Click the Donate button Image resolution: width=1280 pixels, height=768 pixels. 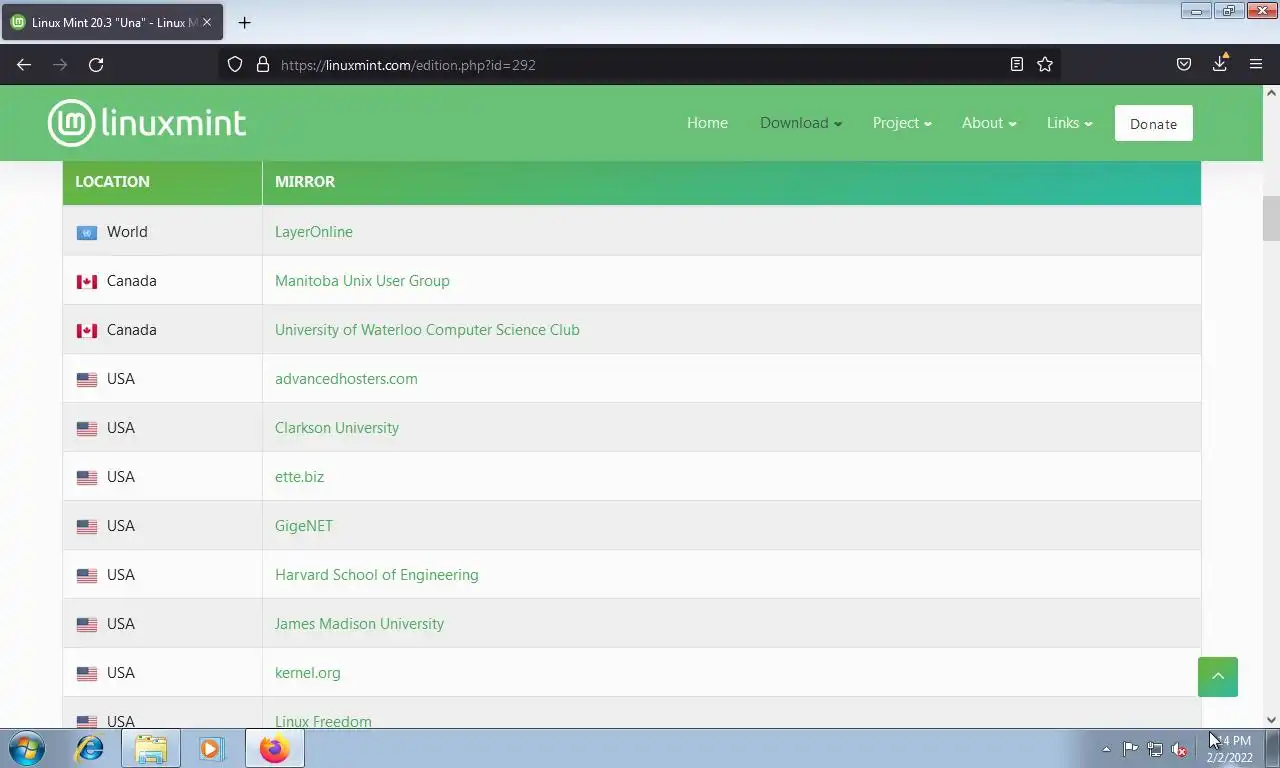pos(1153,123)
